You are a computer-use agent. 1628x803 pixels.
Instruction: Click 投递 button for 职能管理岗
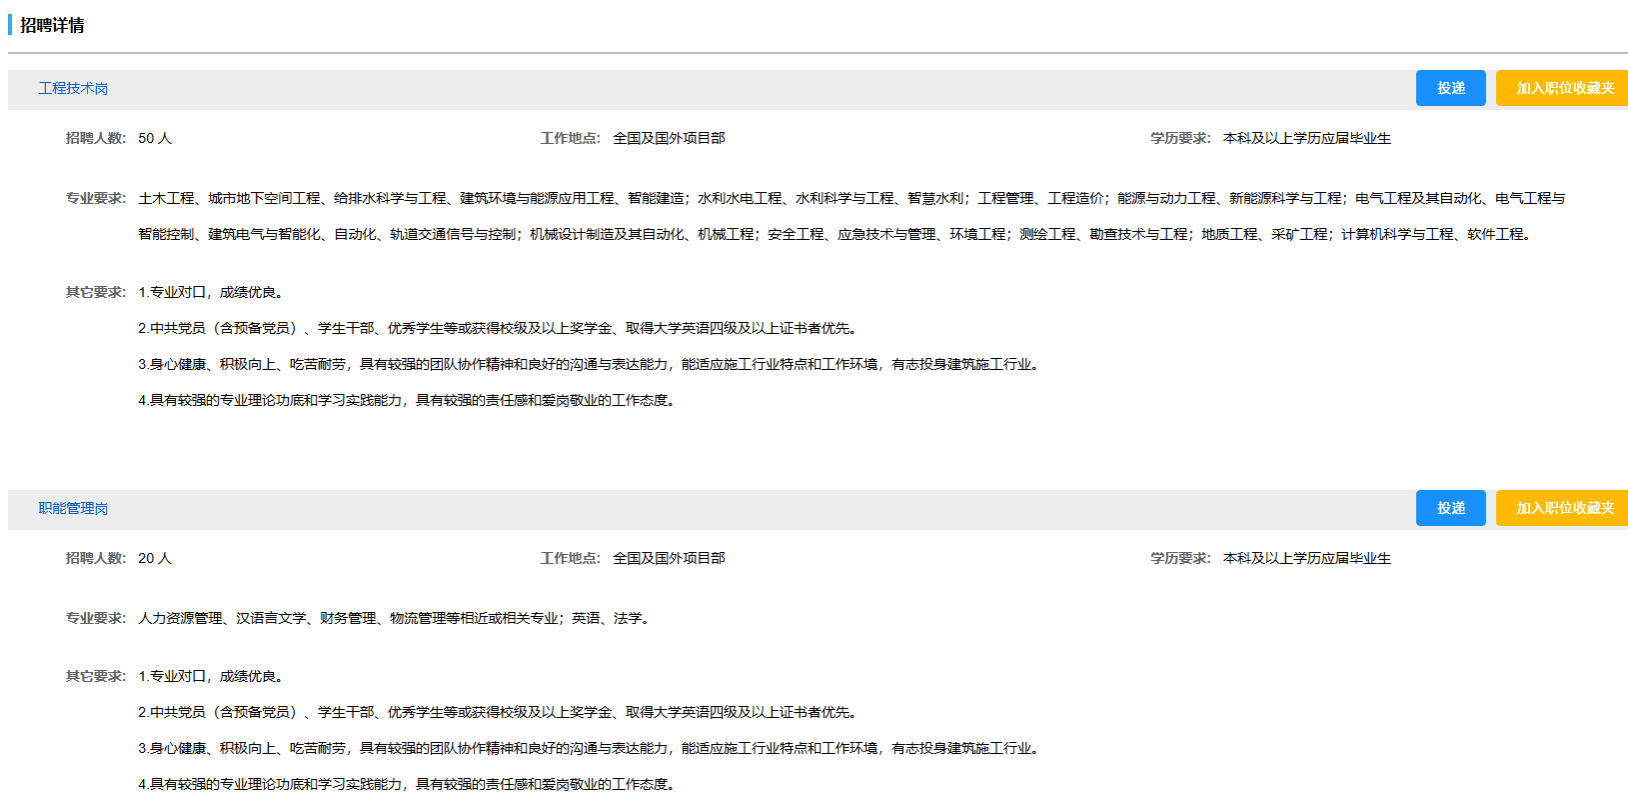pos(1450,508)
